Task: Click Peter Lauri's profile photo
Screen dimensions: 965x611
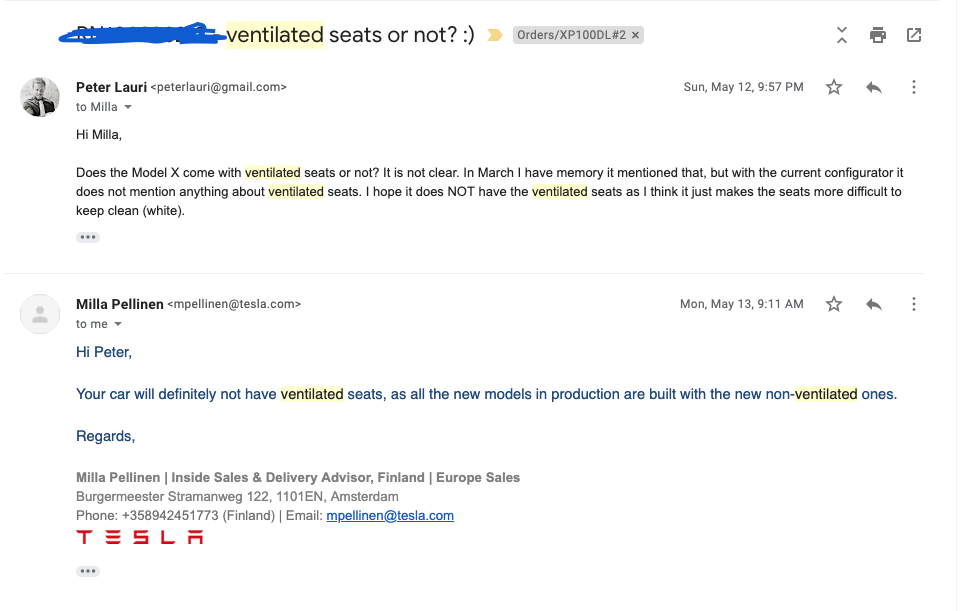Action: (x=40, y=97)
